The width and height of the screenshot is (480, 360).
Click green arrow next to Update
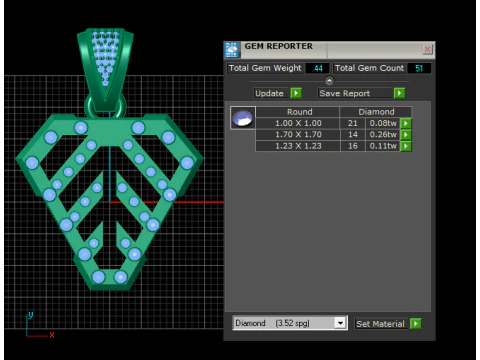tap(296, 93)
